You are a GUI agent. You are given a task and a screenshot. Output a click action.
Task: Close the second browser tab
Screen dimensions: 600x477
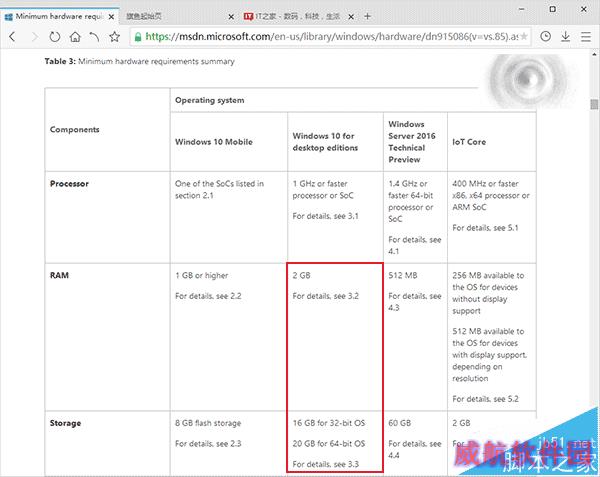pos(231,17)
